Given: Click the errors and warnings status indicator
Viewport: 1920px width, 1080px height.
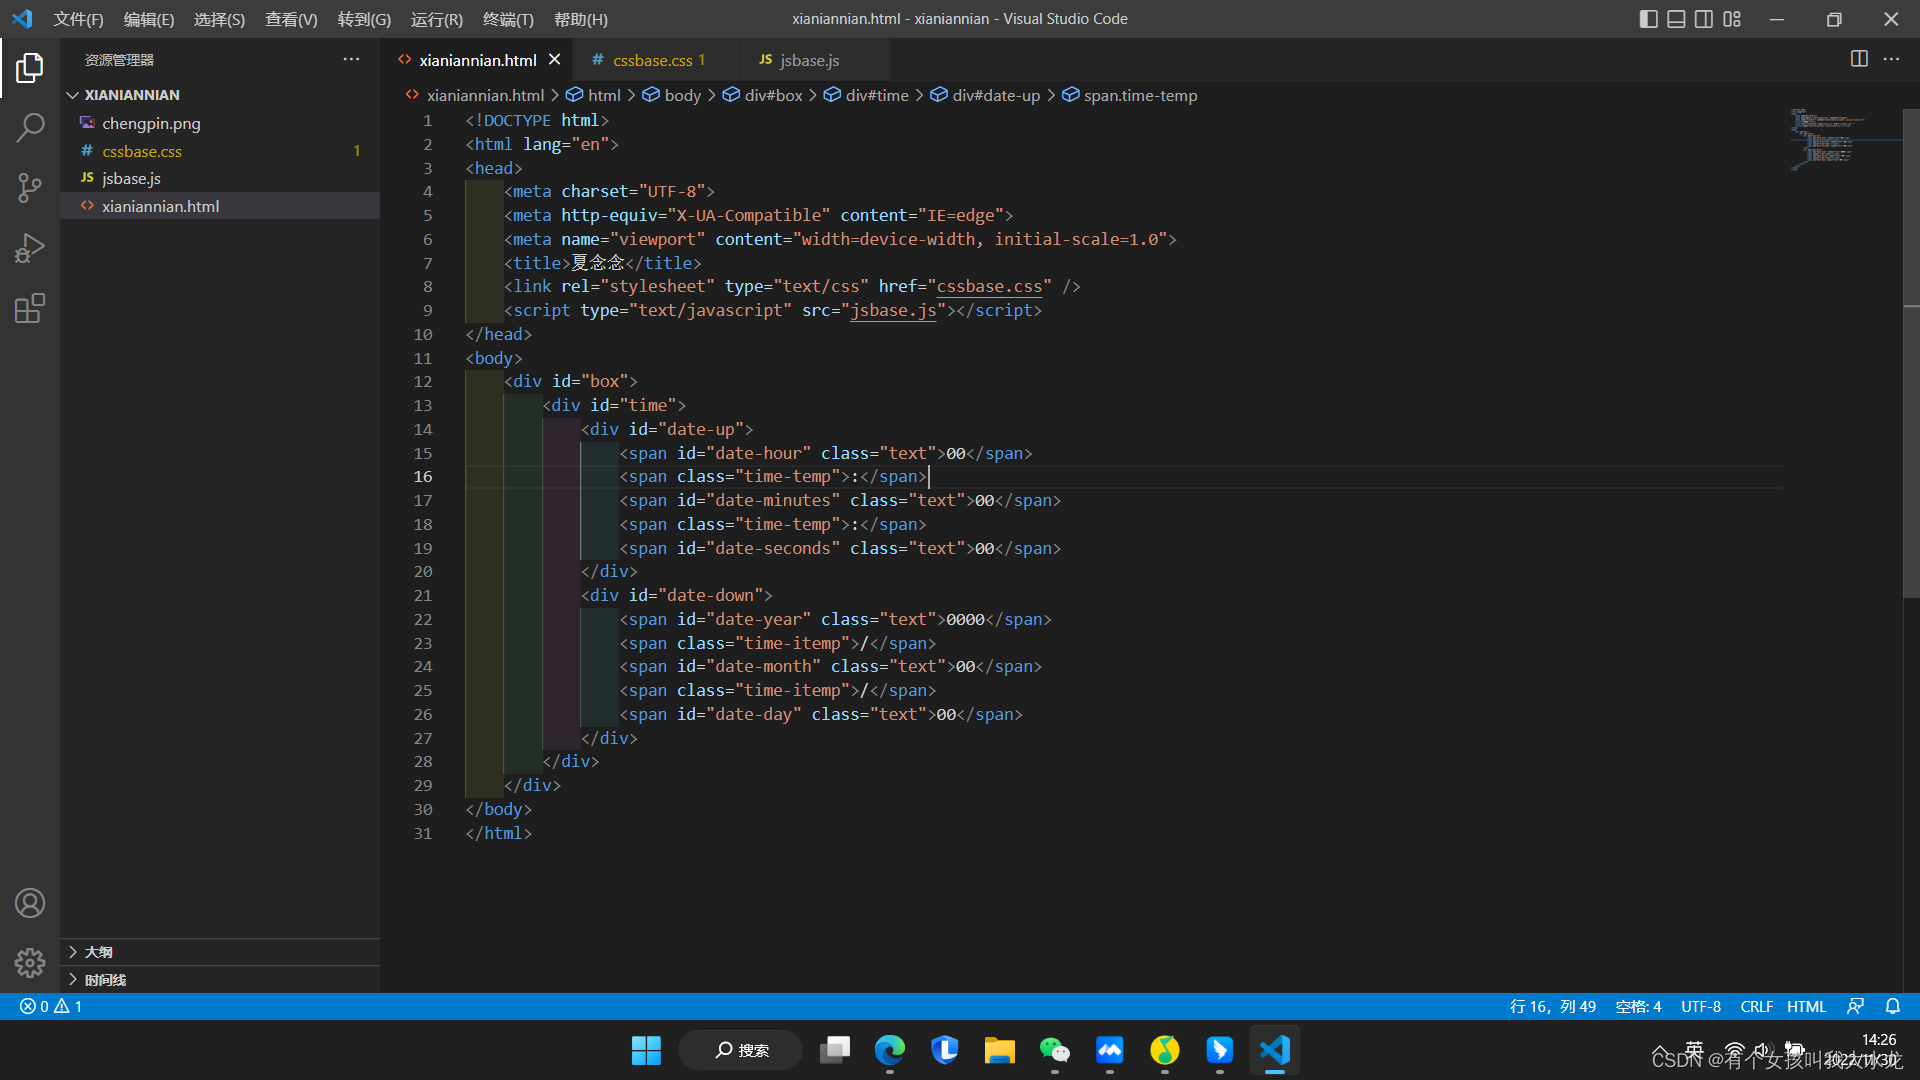Looking at the screenshot, I should (x=51, y=1006).
